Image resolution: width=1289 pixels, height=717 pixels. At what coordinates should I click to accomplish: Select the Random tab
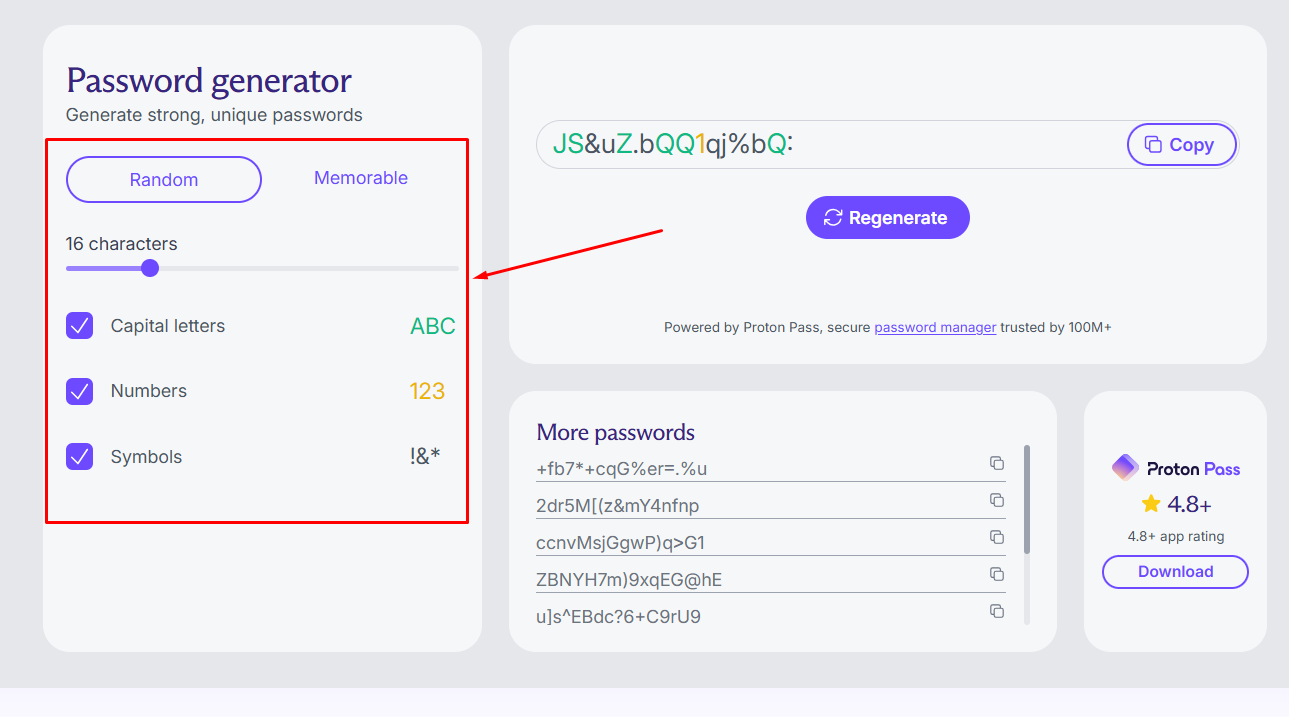coord(163,179)
